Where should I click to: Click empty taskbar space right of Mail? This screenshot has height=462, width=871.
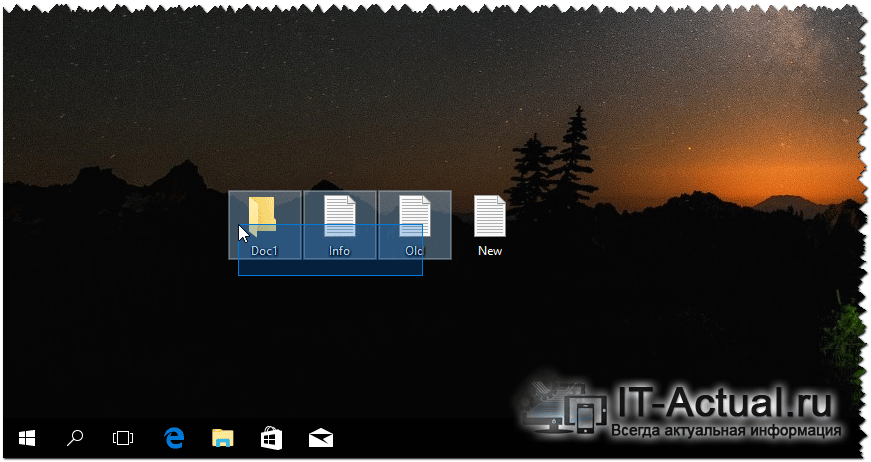[420, 438]
